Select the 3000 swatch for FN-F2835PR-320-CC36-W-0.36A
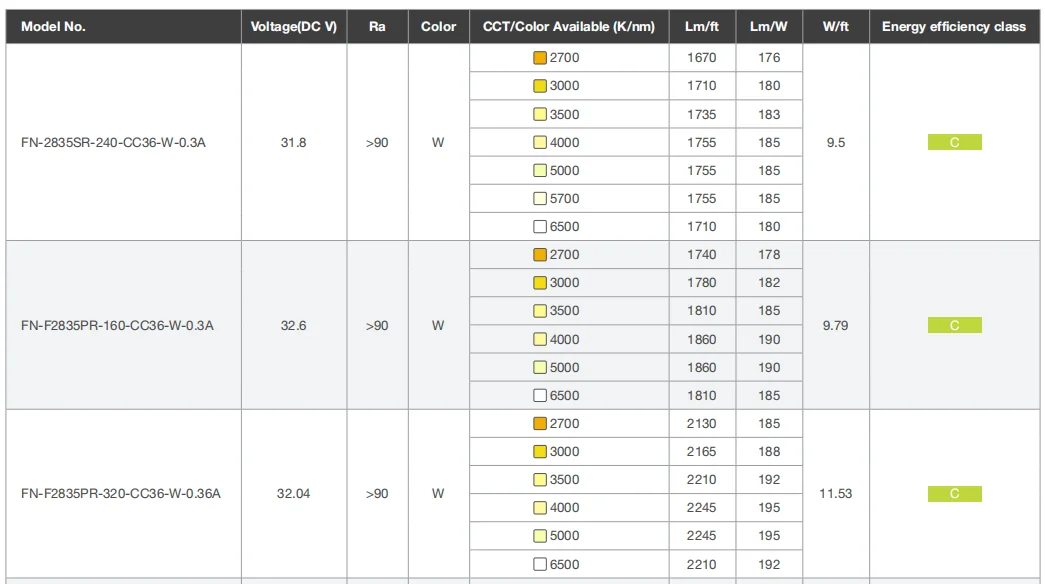 540,452
